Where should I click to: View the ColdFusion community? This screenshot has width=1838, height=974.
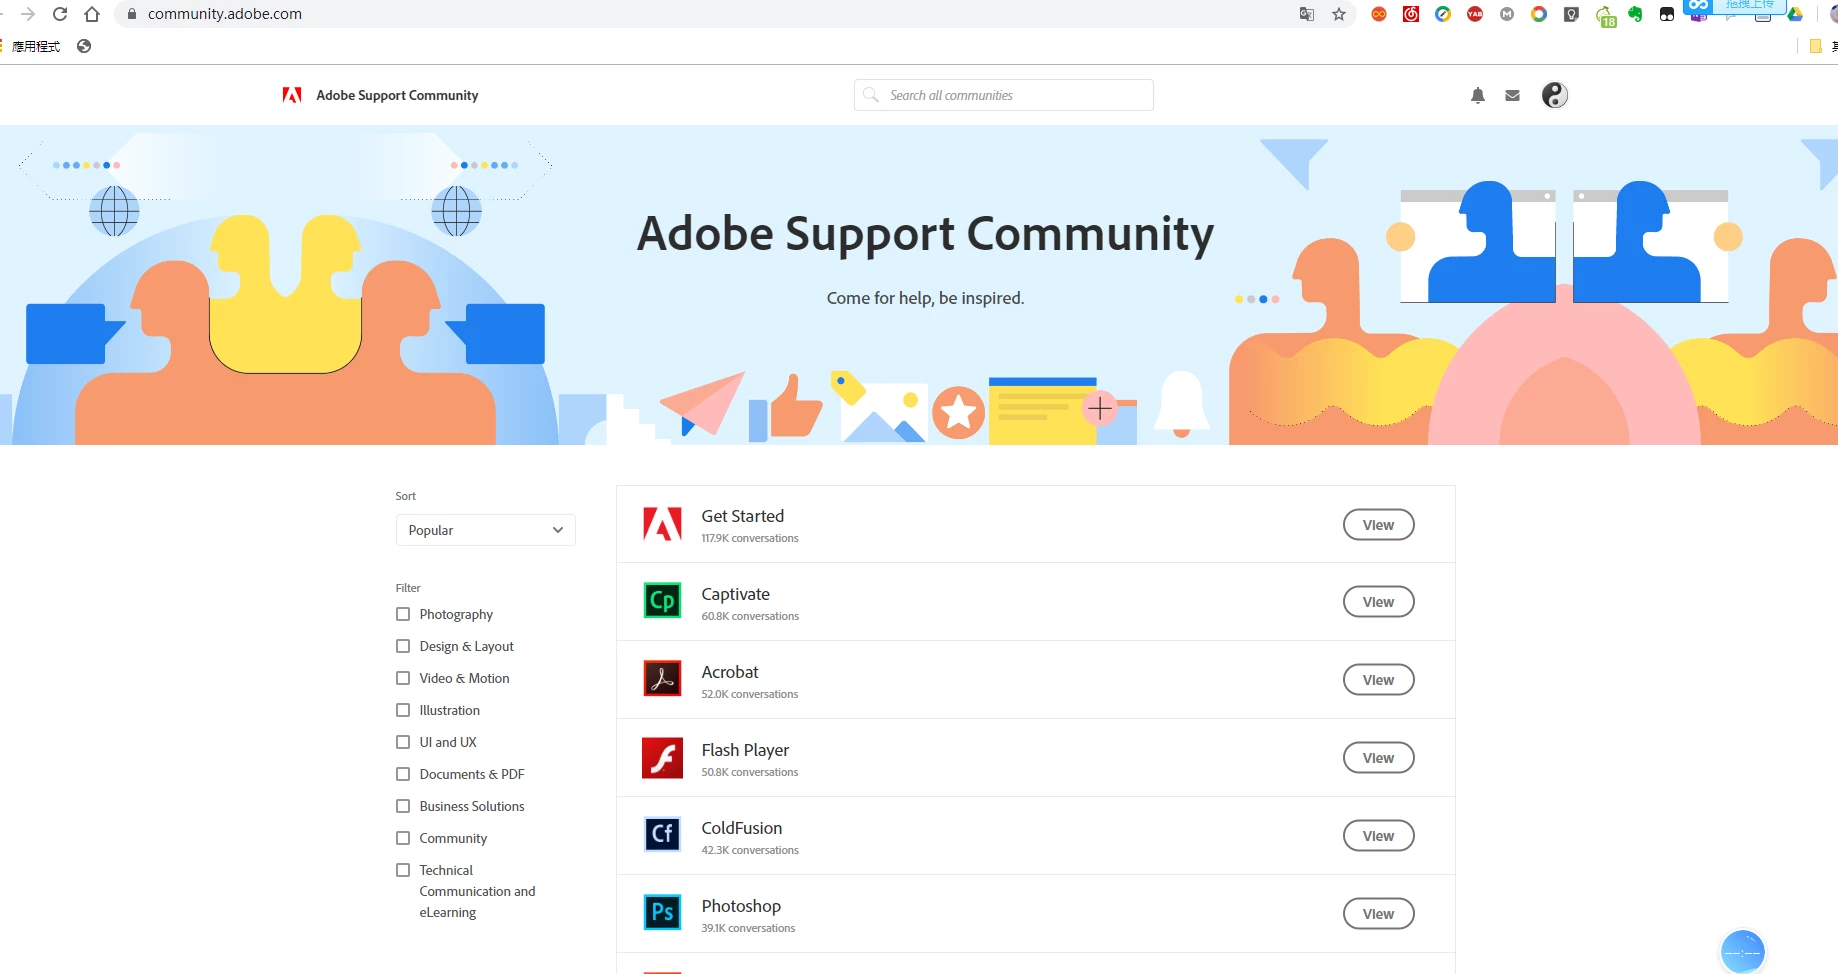(x=1378, y=836)
